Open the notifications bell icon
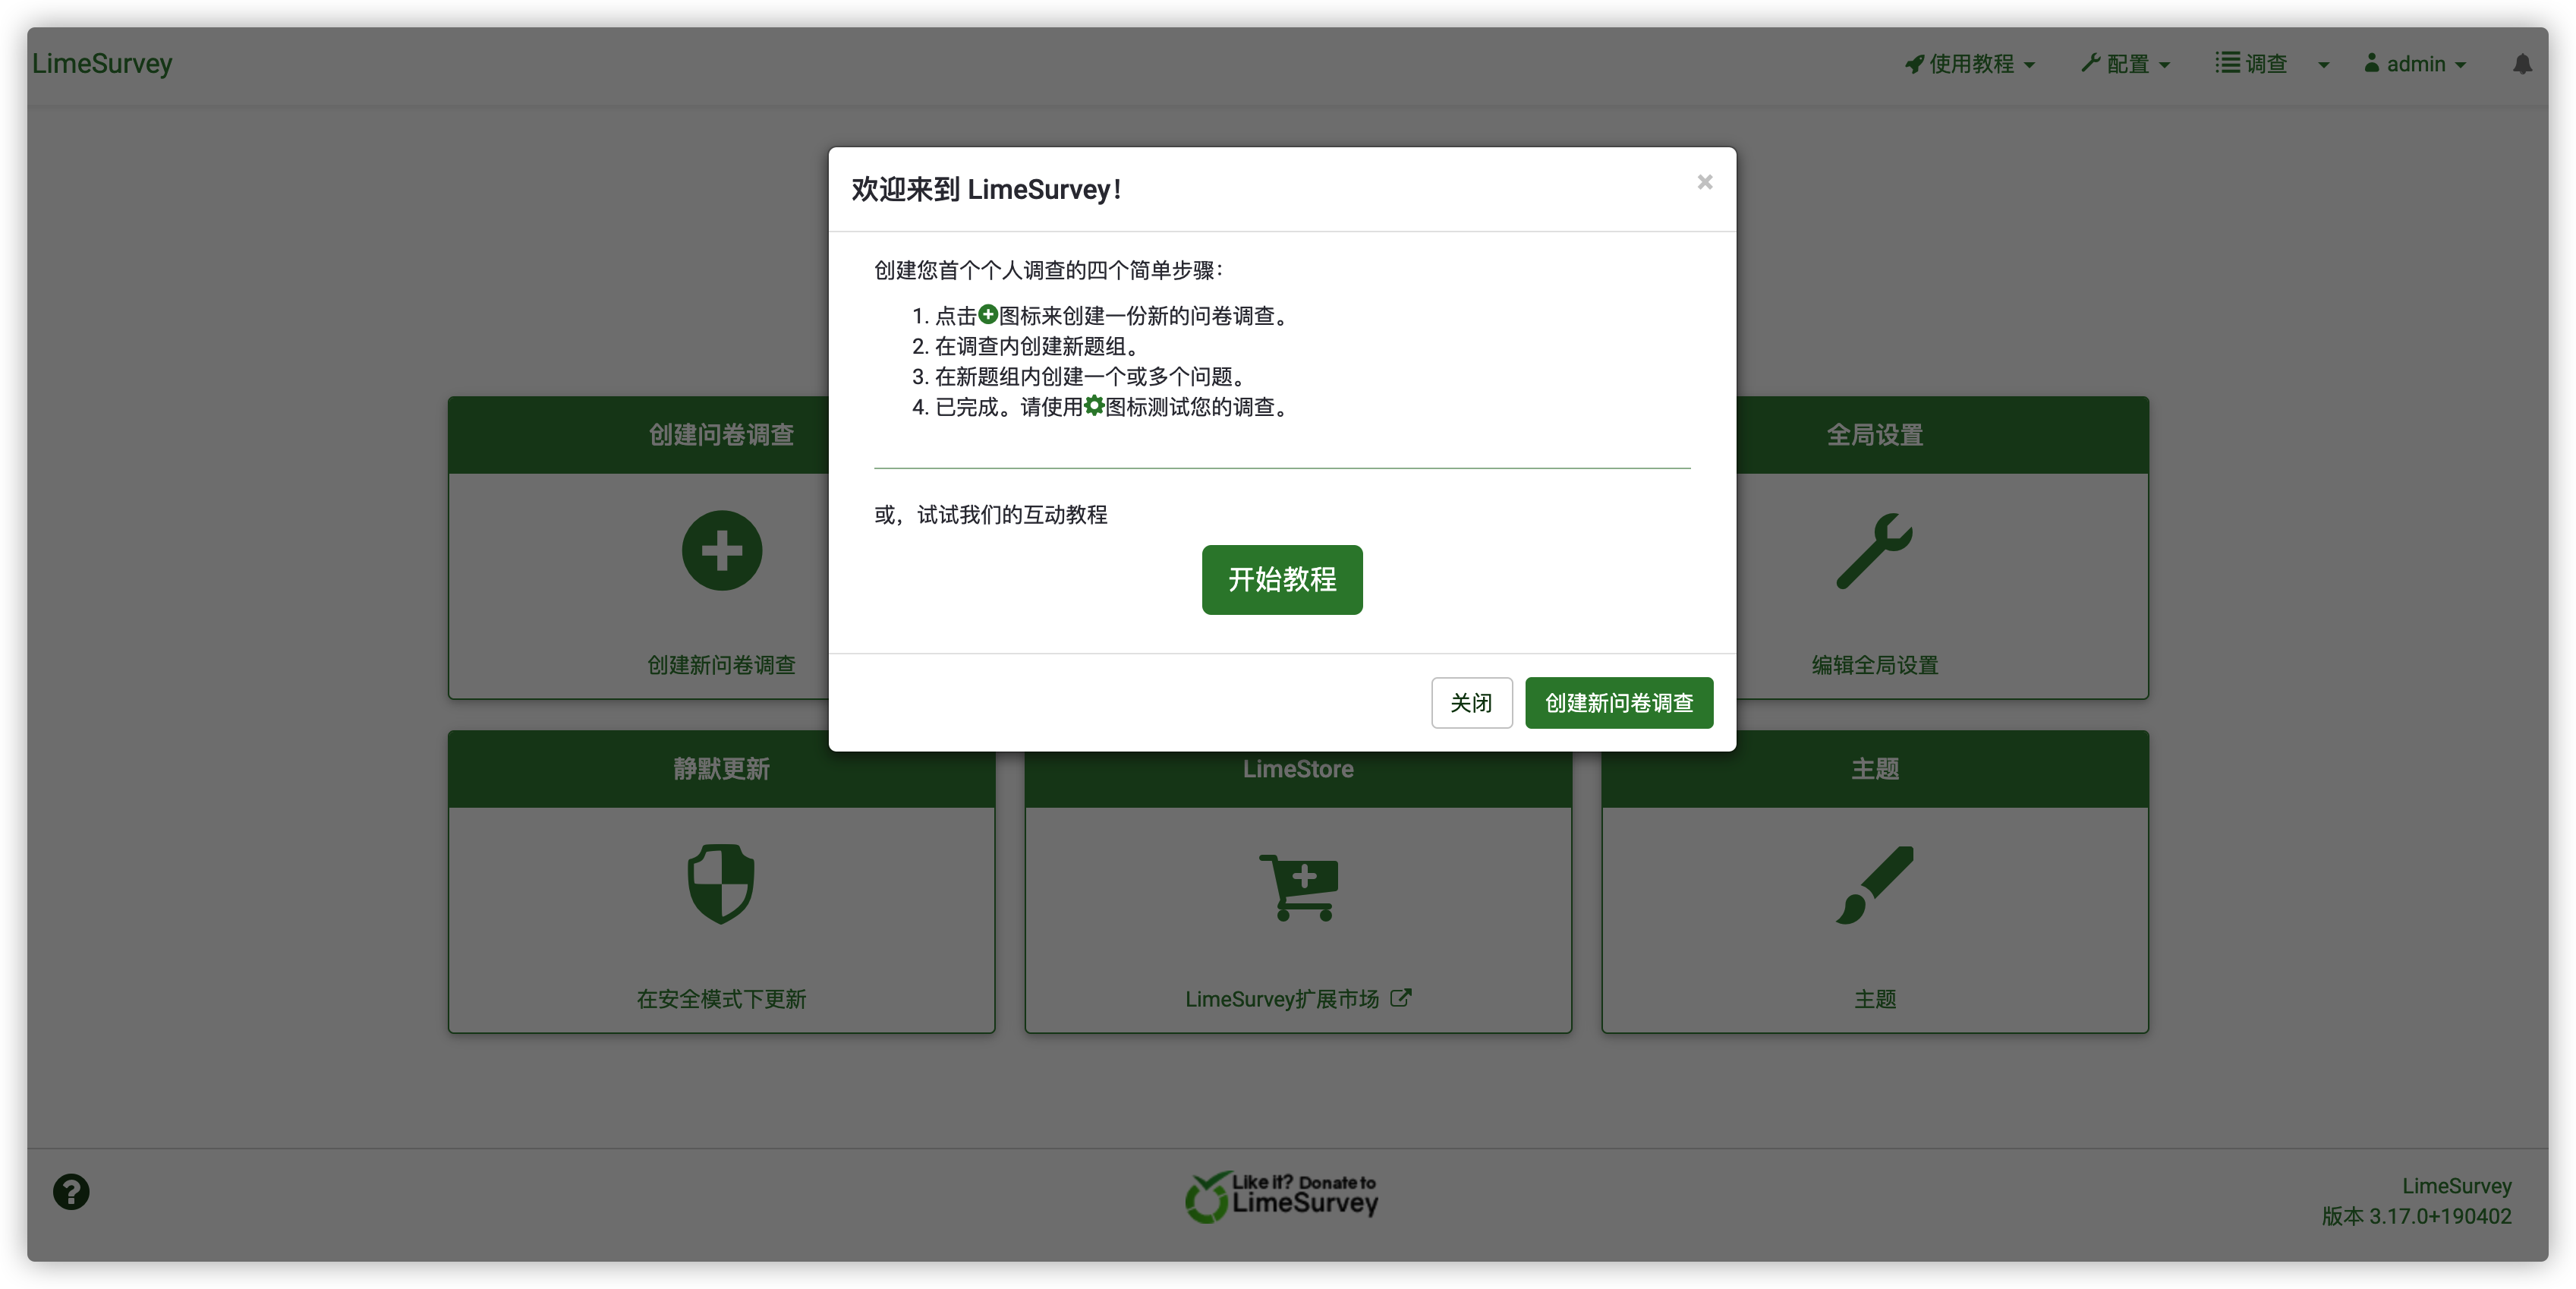This screenshot has height=1289, width=2576. [2522, 64]
